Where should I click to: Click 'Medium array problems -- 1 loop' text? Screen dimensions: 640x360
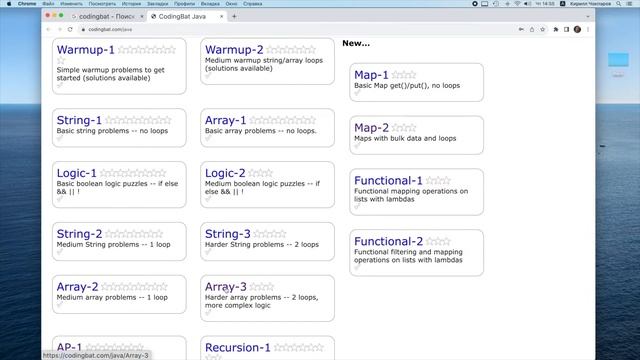click(112, 298)
